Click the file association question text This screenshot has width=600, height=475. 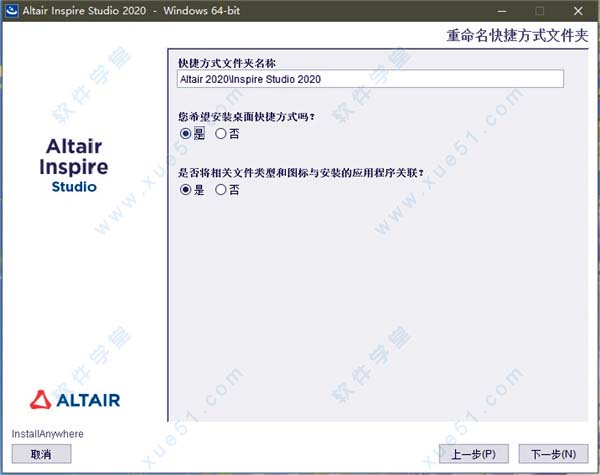pyautogui.click(x=301, y=173)
